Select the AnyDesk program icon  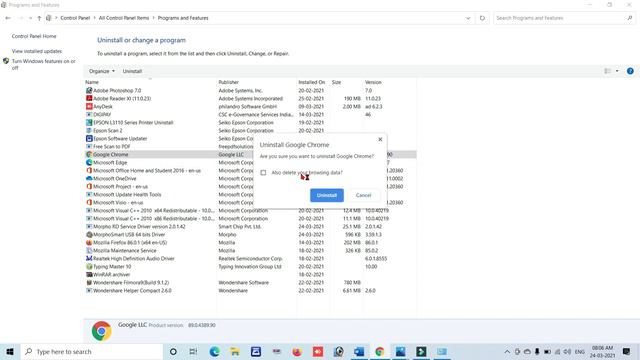point(89,106)
